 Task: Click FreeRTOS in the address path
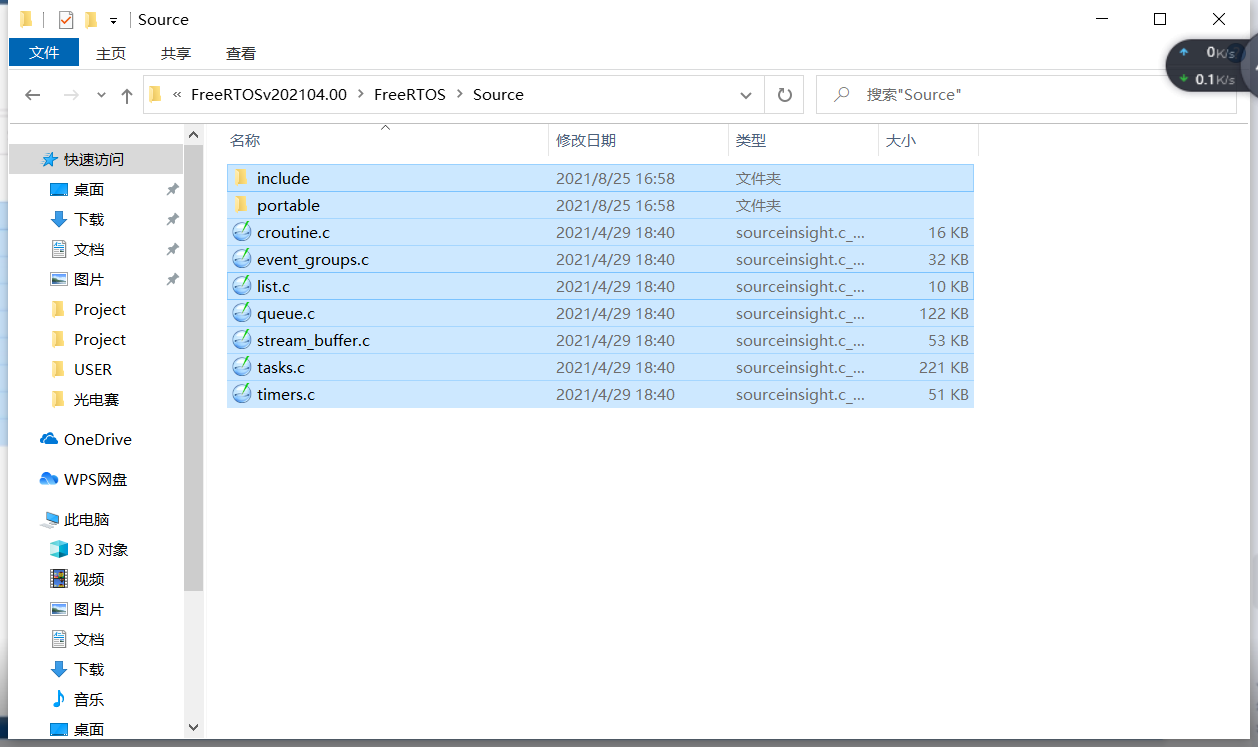[x=410, y=95]
